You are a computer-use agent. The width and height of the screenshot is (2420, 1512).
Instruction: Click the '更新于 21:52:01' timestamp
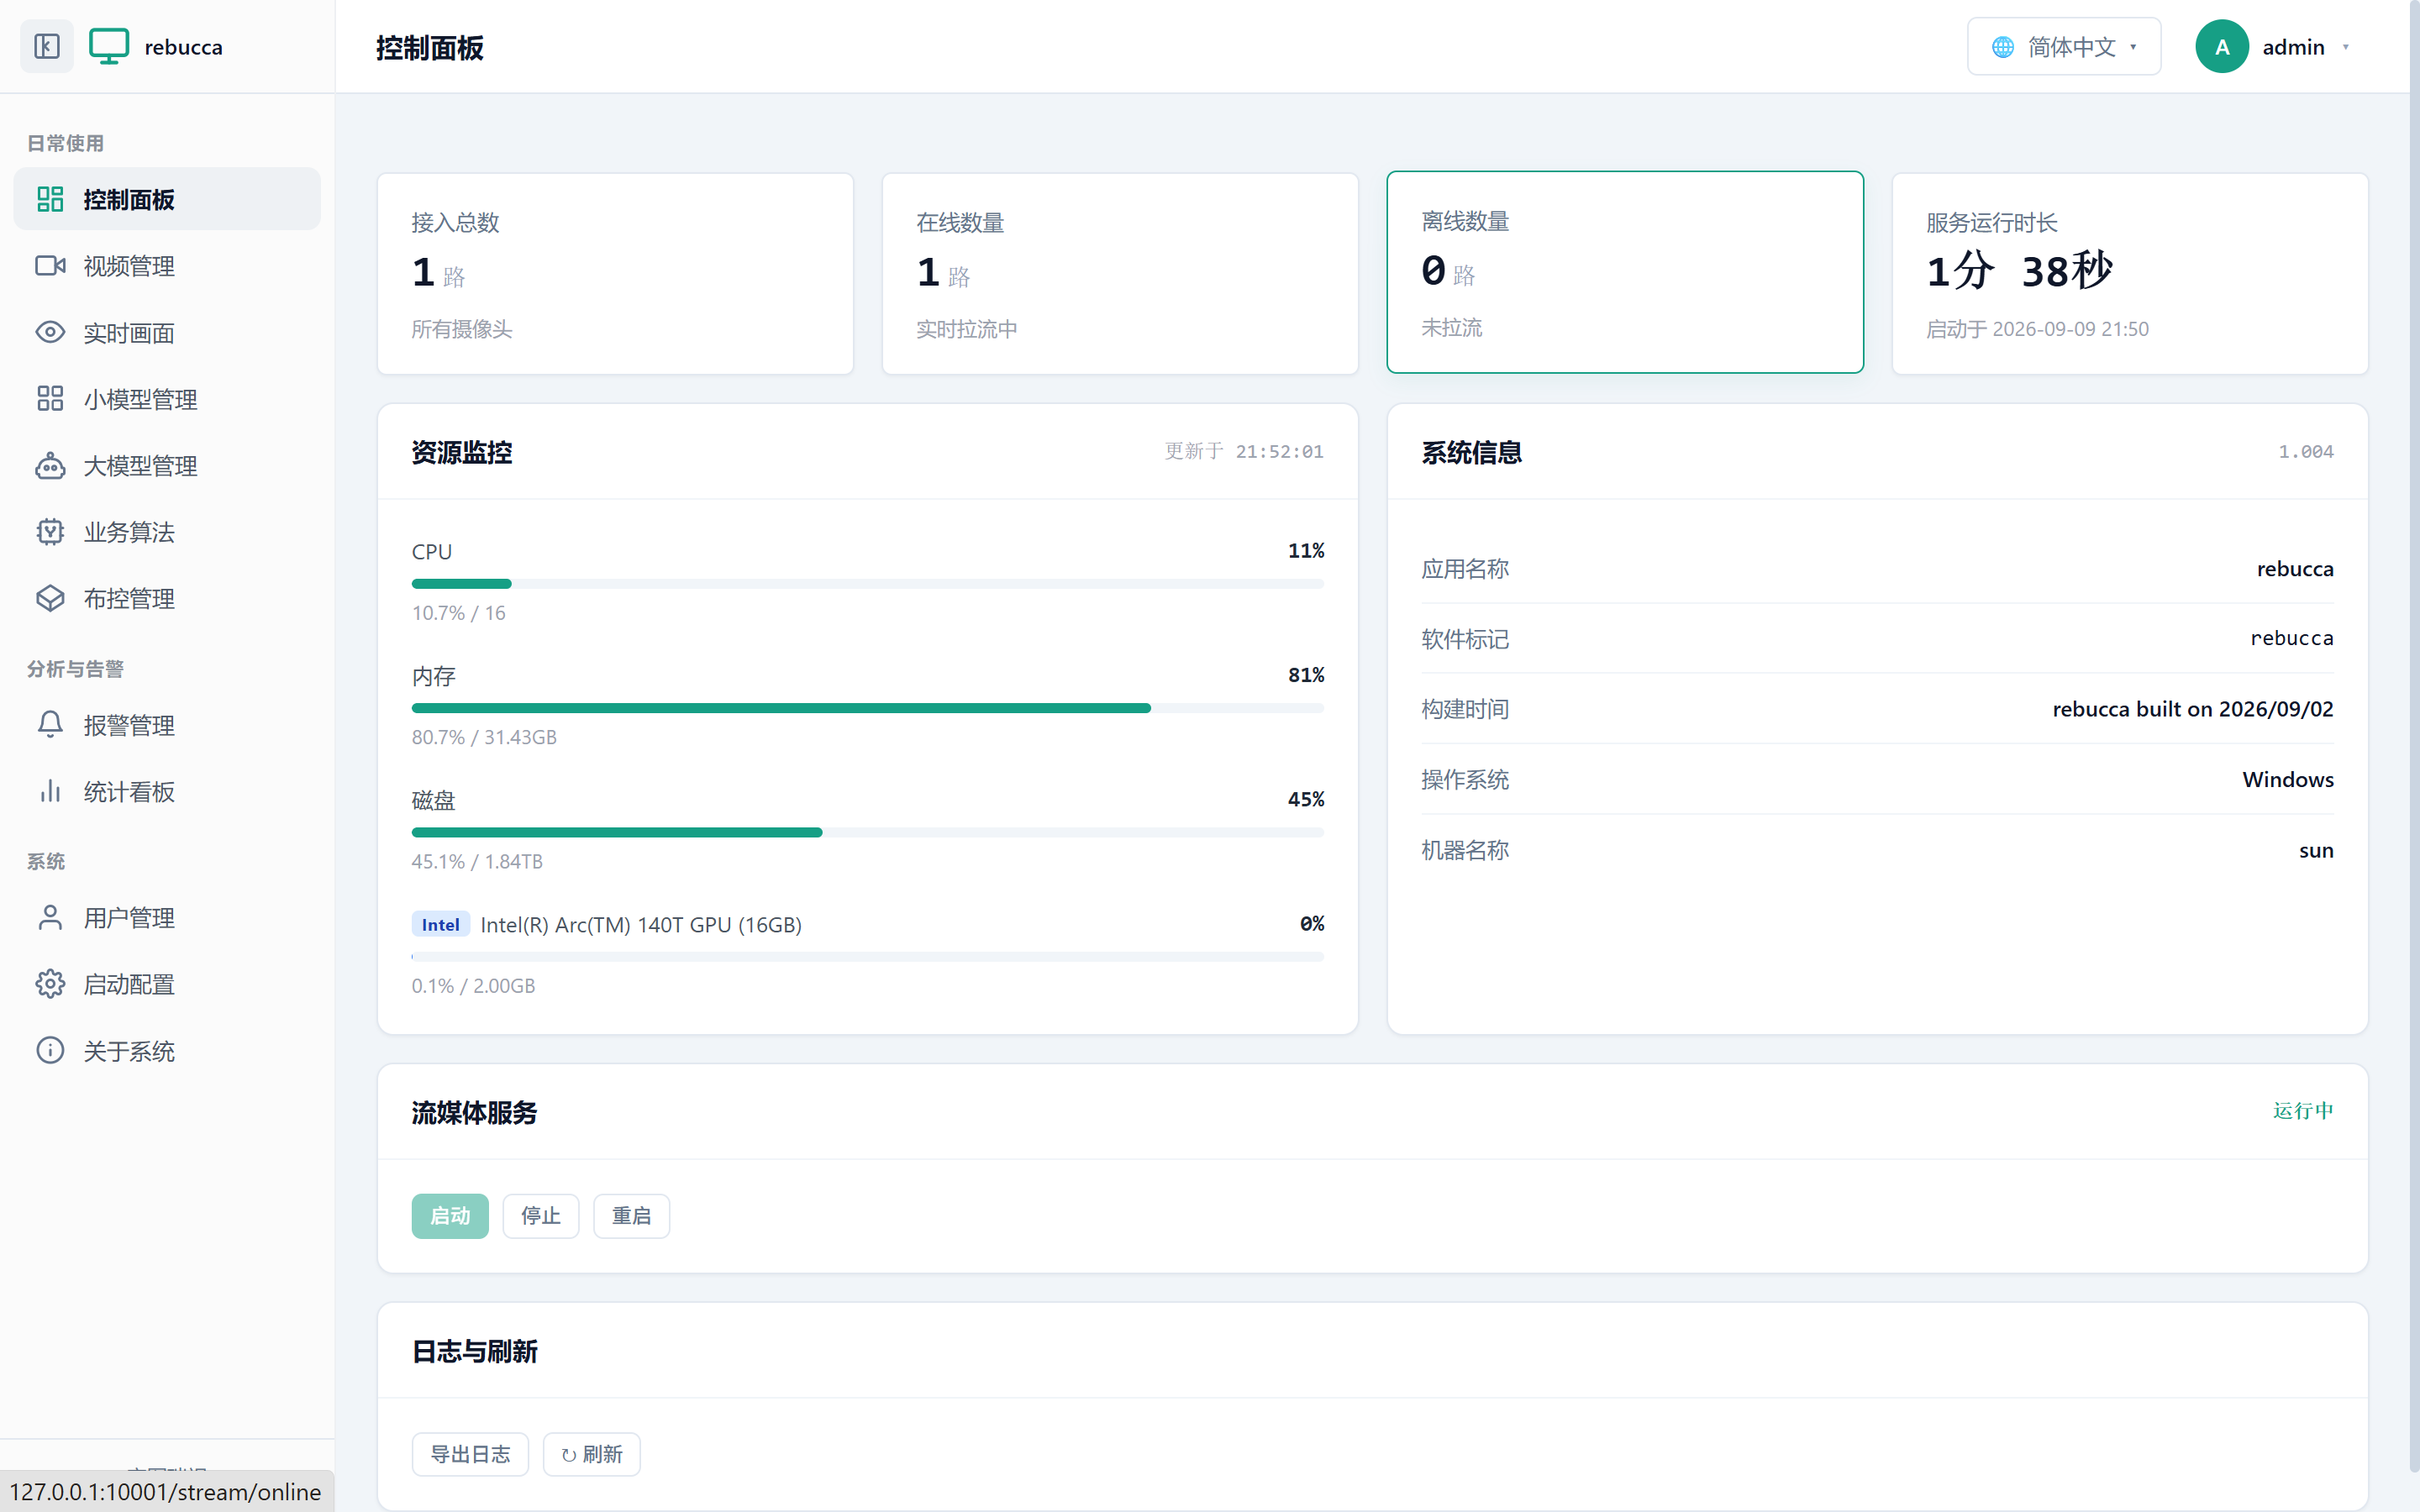point(1244,451)
